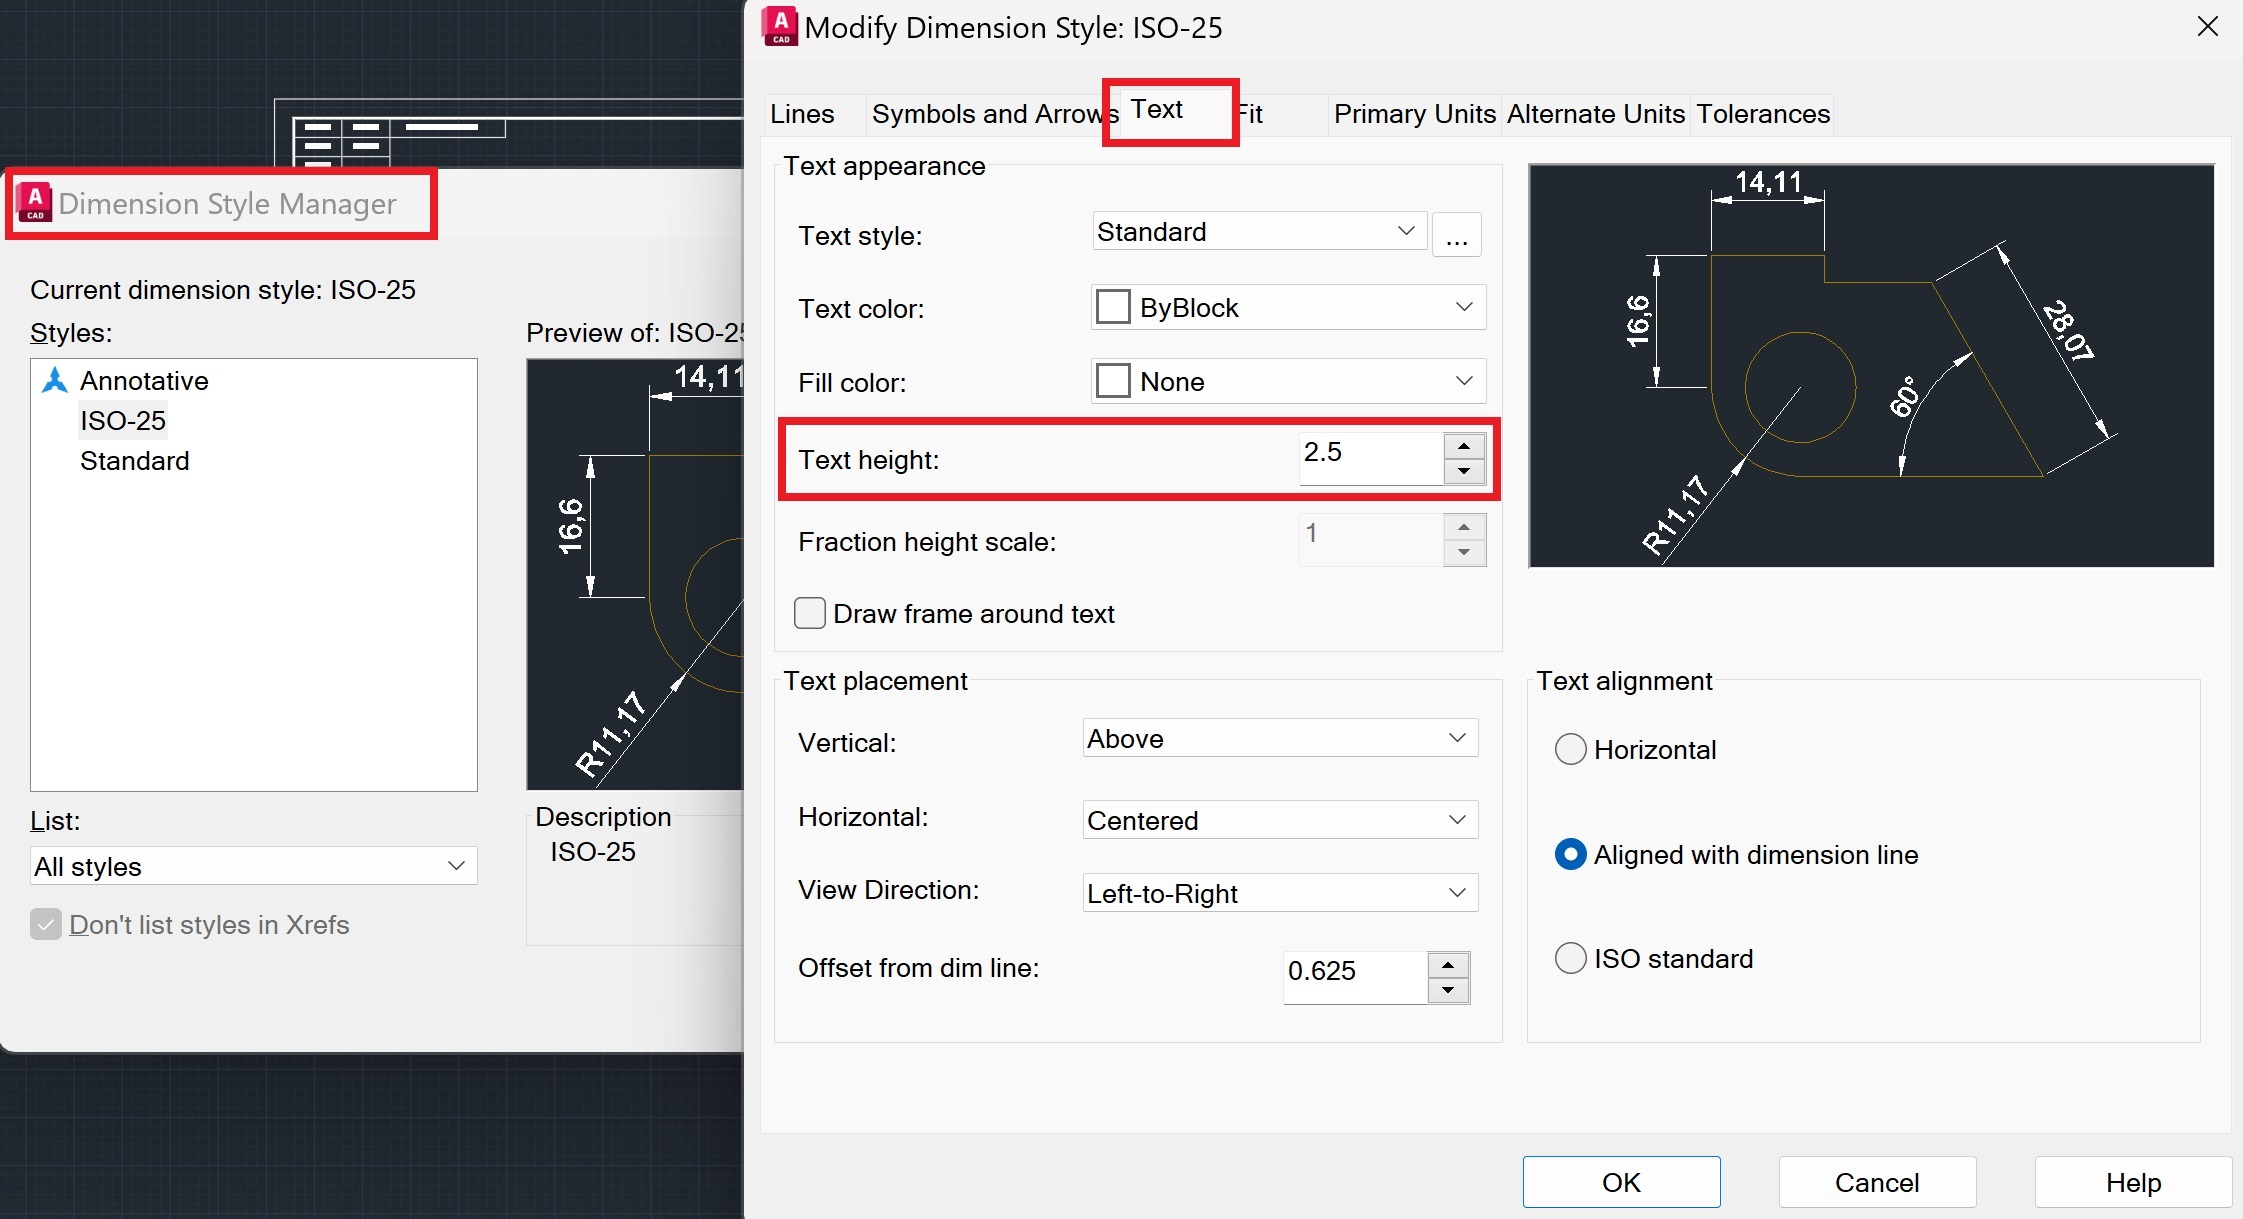Open the Fill color None dropdown

click(1288, 382)
